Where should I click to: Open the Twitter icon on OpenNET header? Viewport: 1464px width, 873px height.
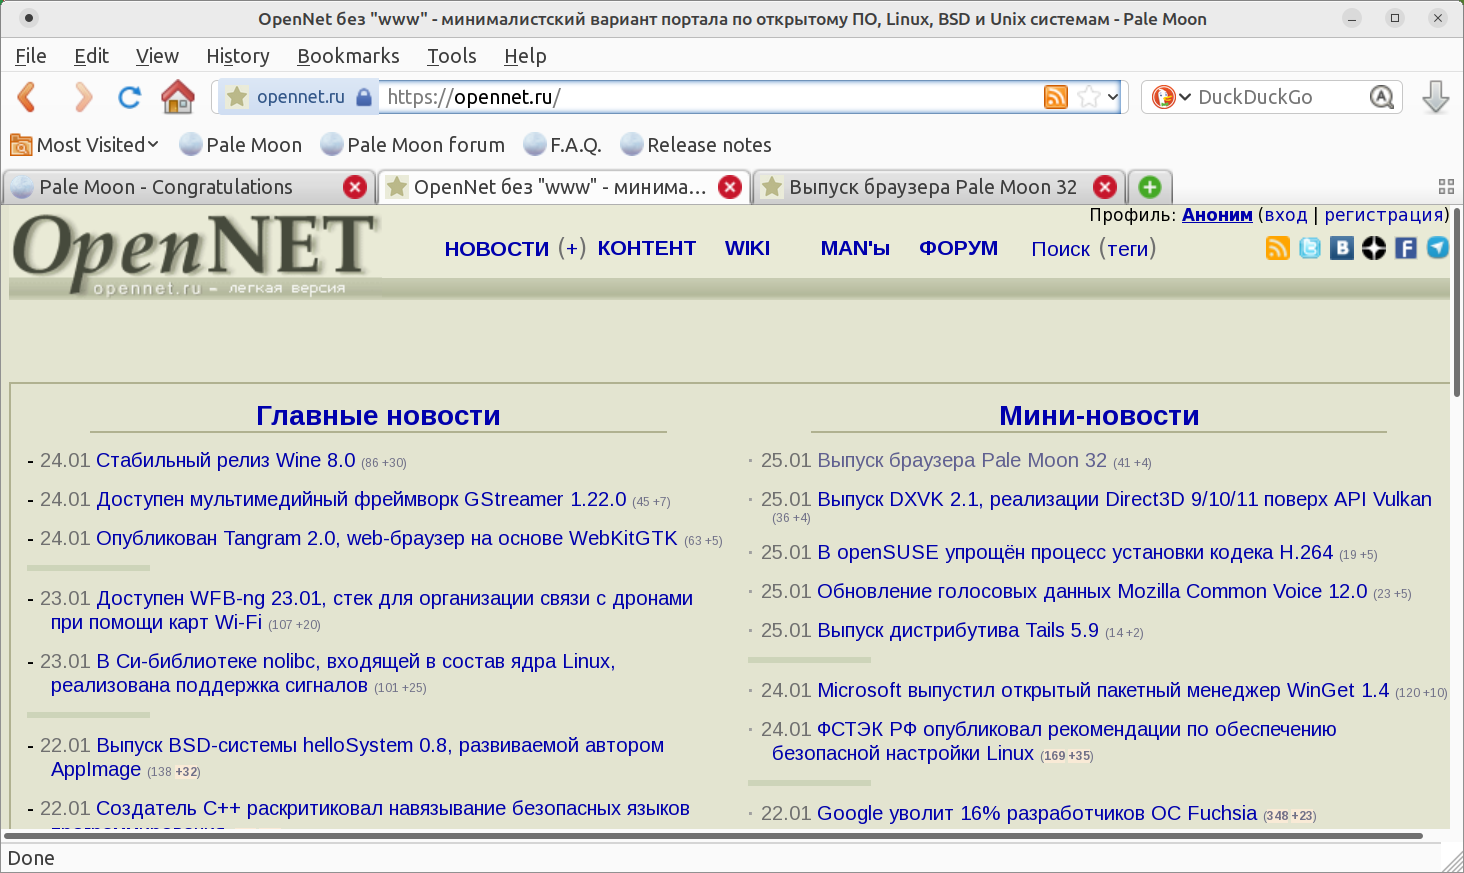point(1309,248)
